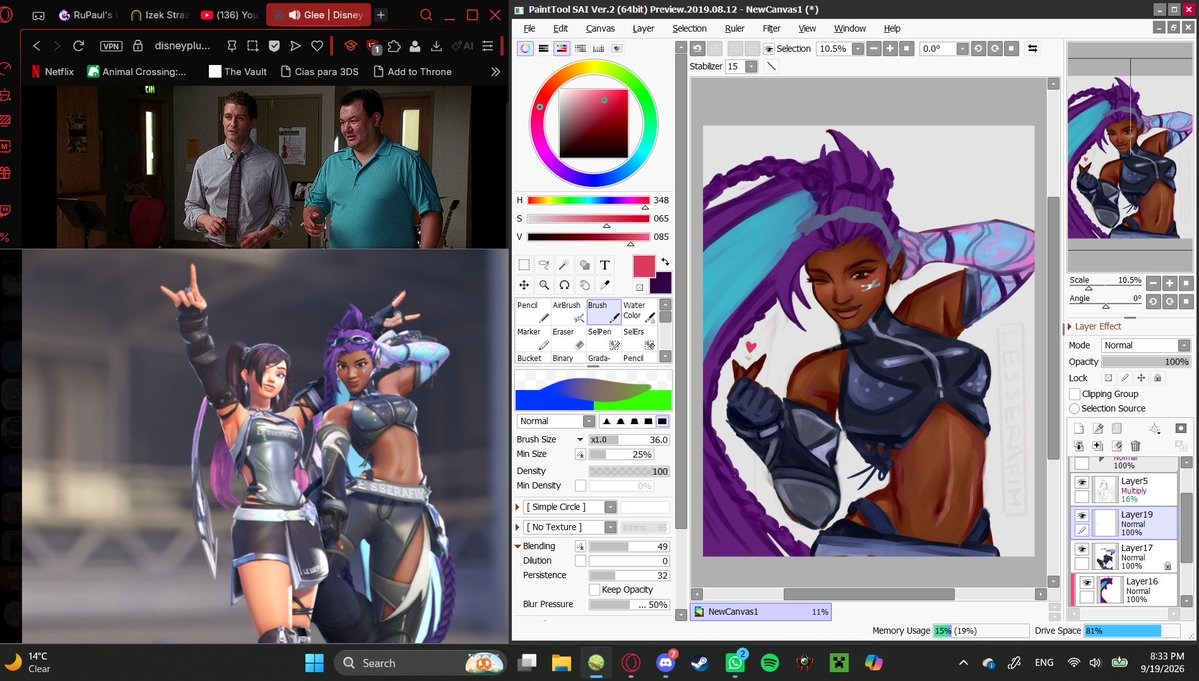The image size is (1199, 681).
Task: Choose the Pencil brush tool
Action: click(x=533, y=311)
